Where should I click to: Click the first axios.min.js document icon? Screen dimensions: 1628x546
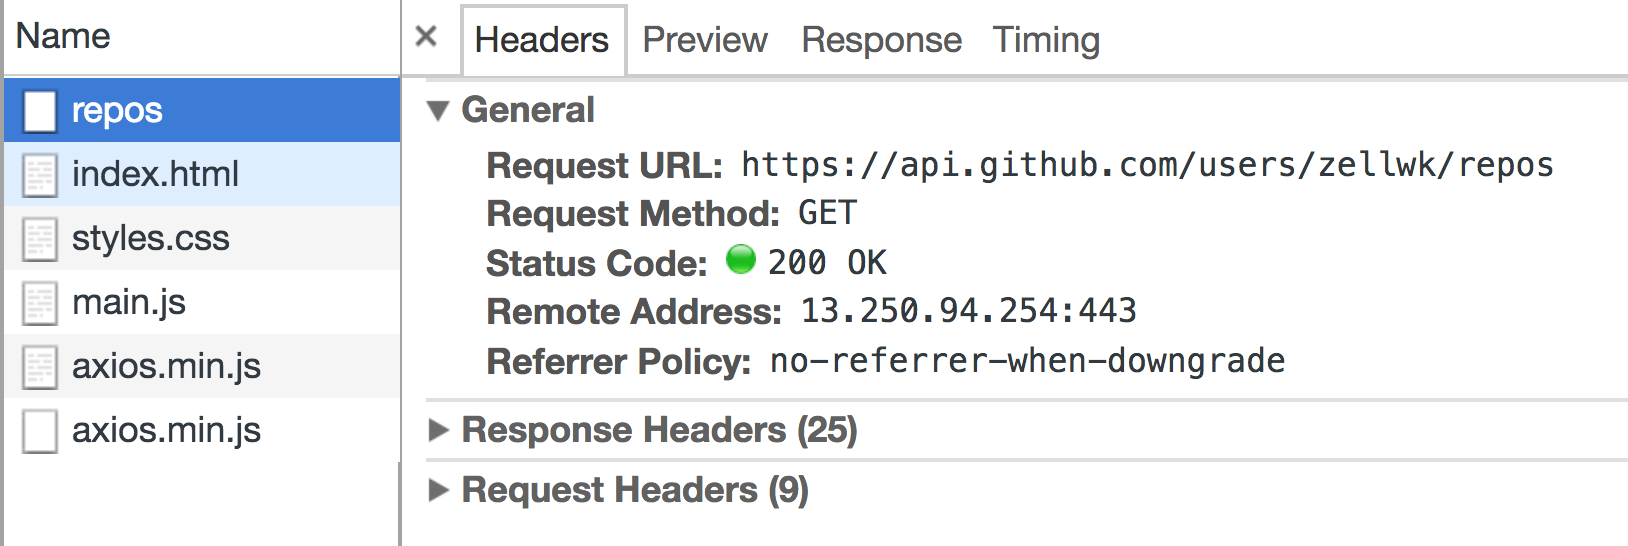[x=40, y=367]
